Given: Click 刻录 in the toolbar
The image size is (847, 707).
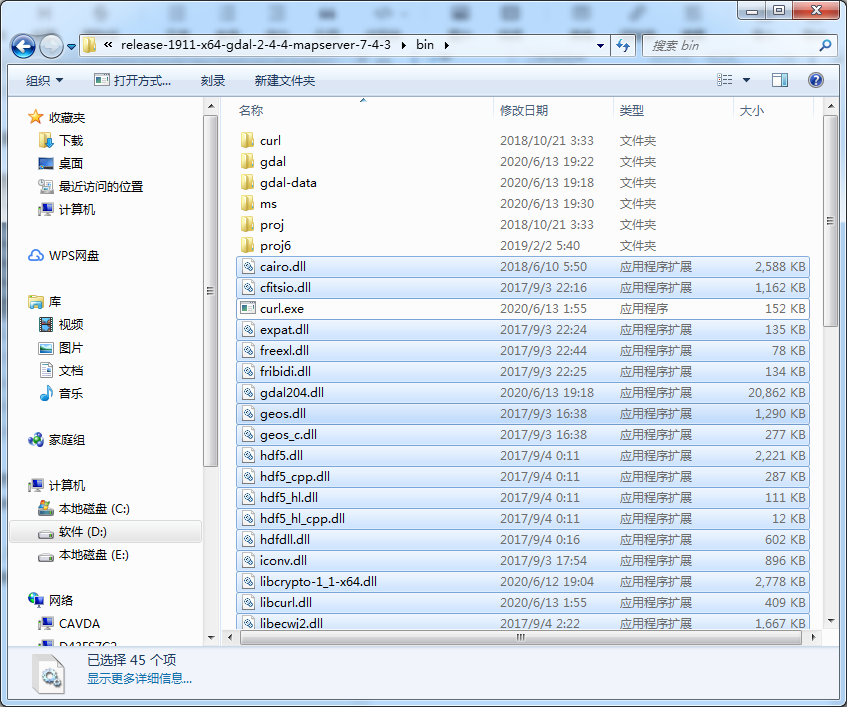Looking at the screenshot, I should point(213,80).
